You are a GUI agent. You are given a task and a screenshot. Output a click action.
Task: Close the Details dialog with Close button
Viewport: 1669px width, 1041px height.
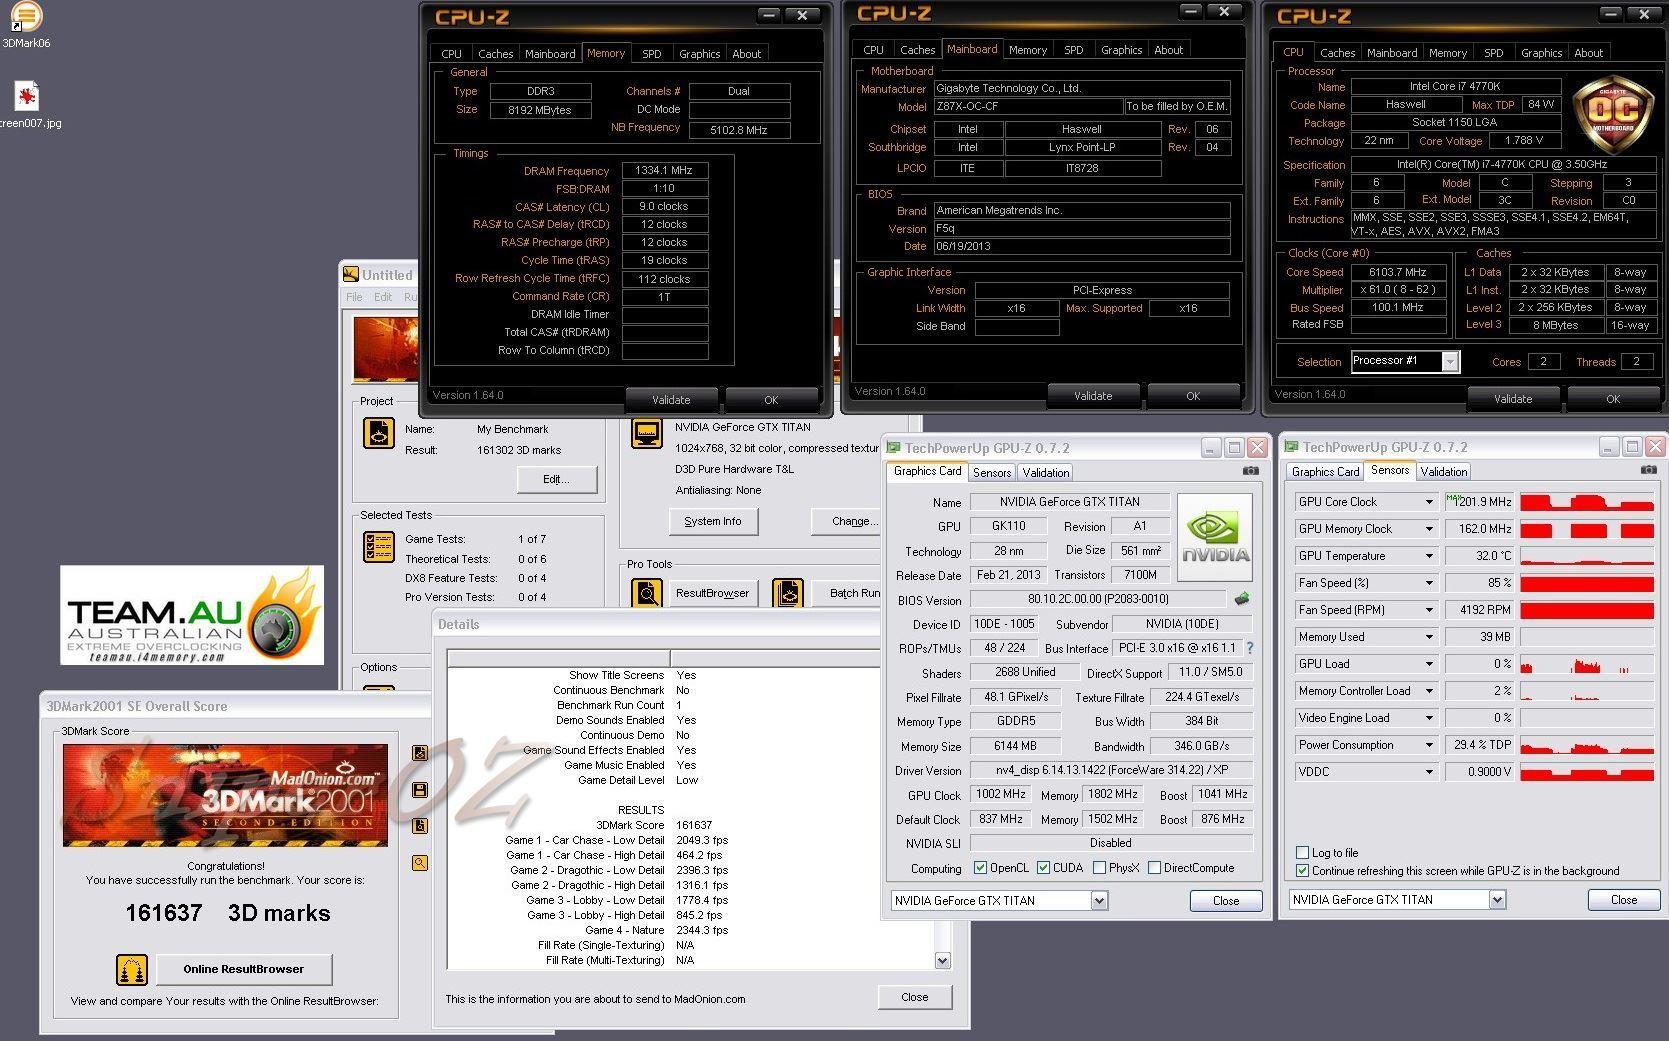coord(915,997)
